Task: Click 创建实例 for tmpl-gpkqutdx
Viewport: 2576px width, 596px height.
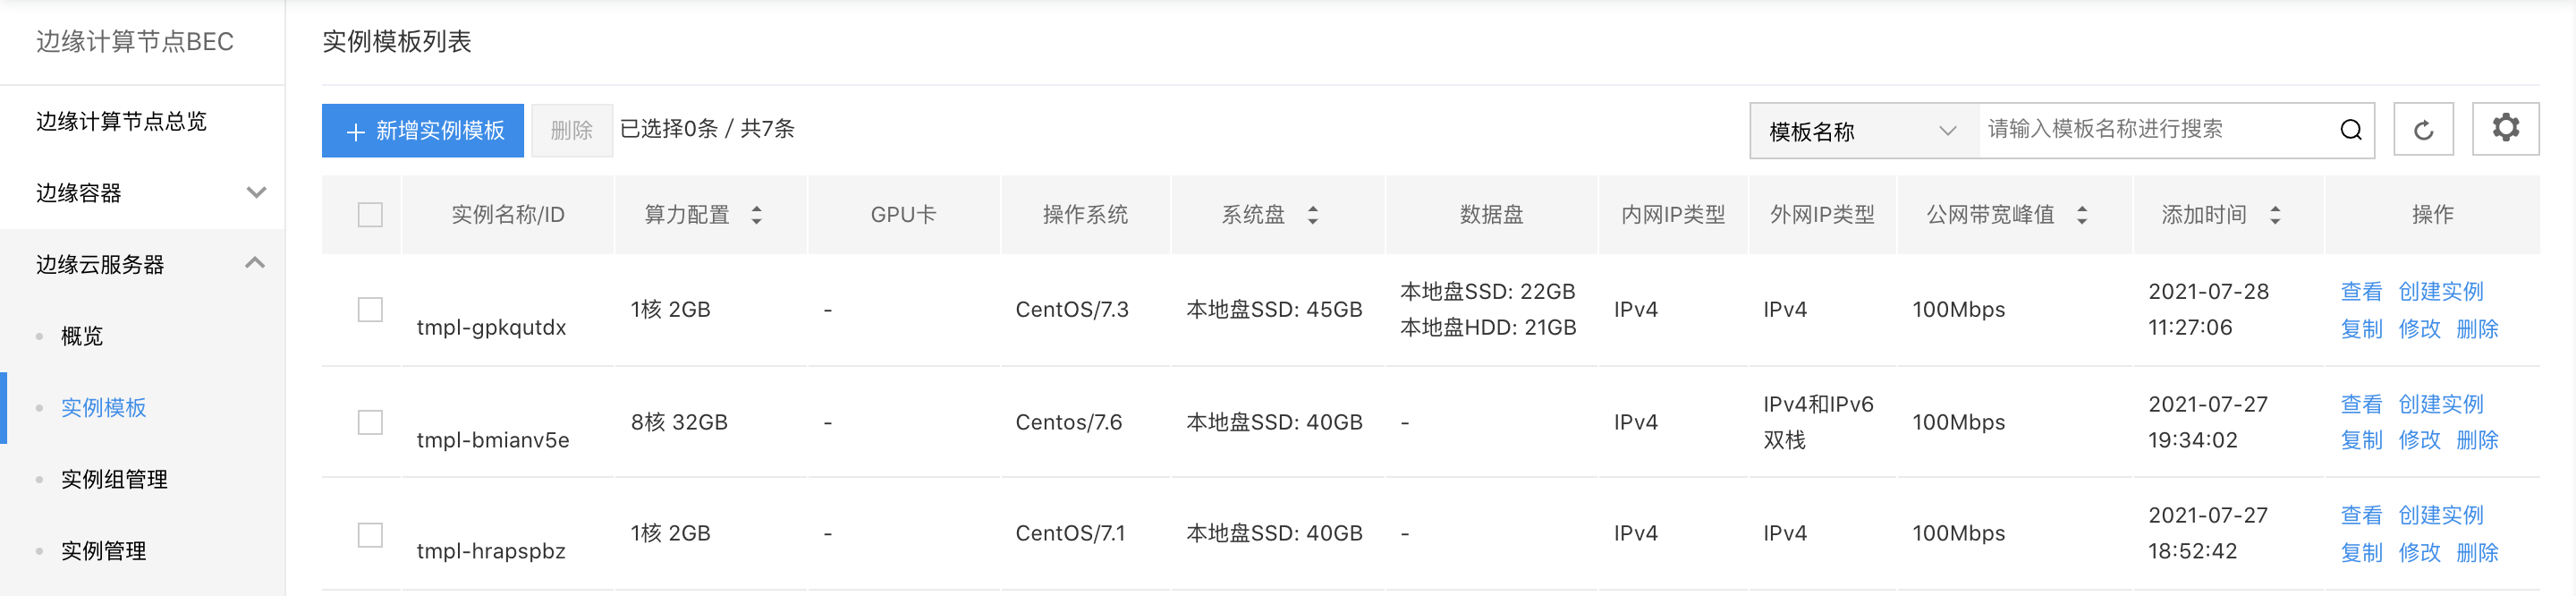Action: click(x=2440, y=292)
